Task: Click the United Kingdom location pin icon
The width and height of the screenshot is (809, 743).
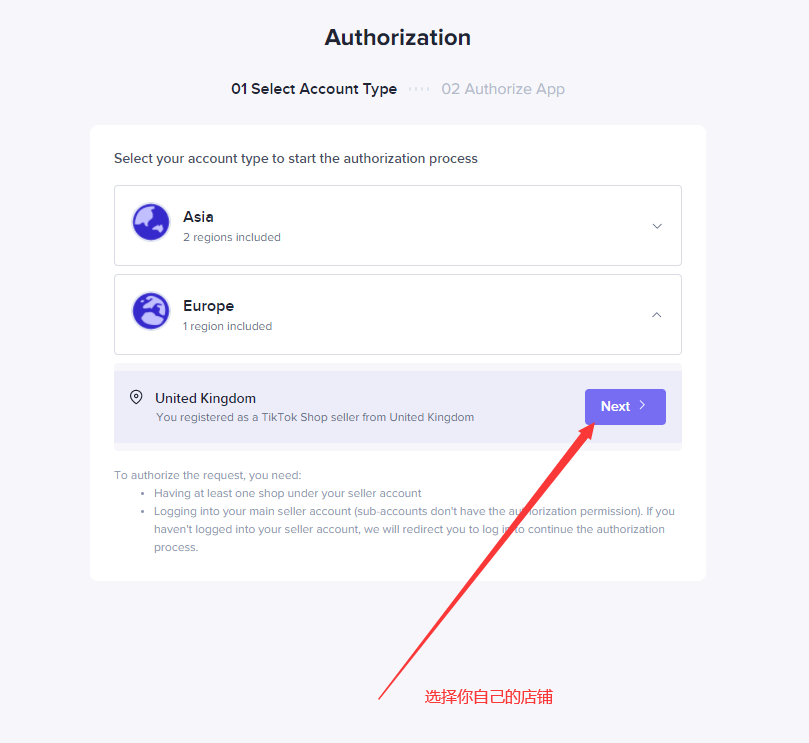Action: (x=136, y=398)
